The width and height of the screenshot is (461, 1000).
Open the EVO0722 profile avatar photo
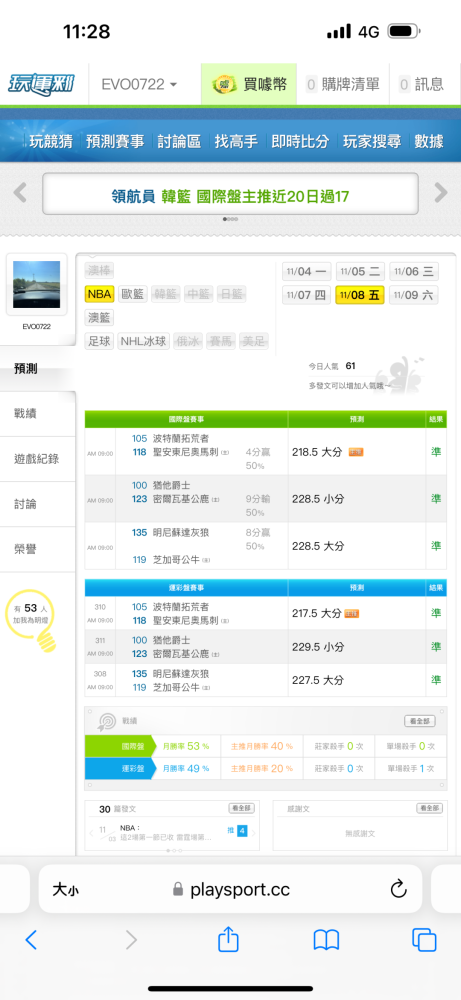(x=36, y=284)
